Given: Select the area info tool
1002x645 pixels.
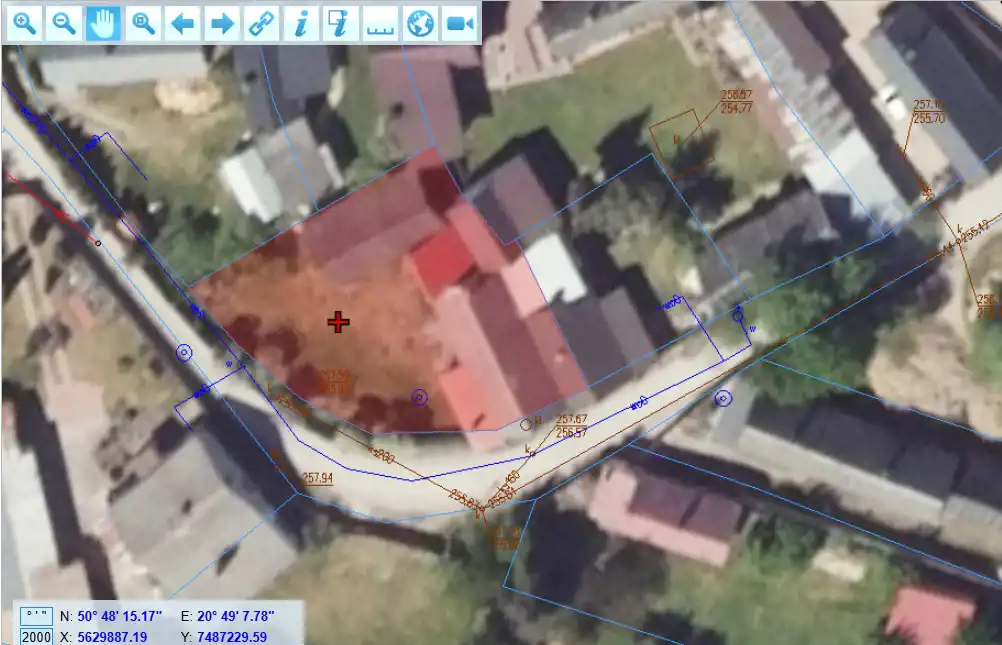Looking at the screenshot, I should [341, 24].
